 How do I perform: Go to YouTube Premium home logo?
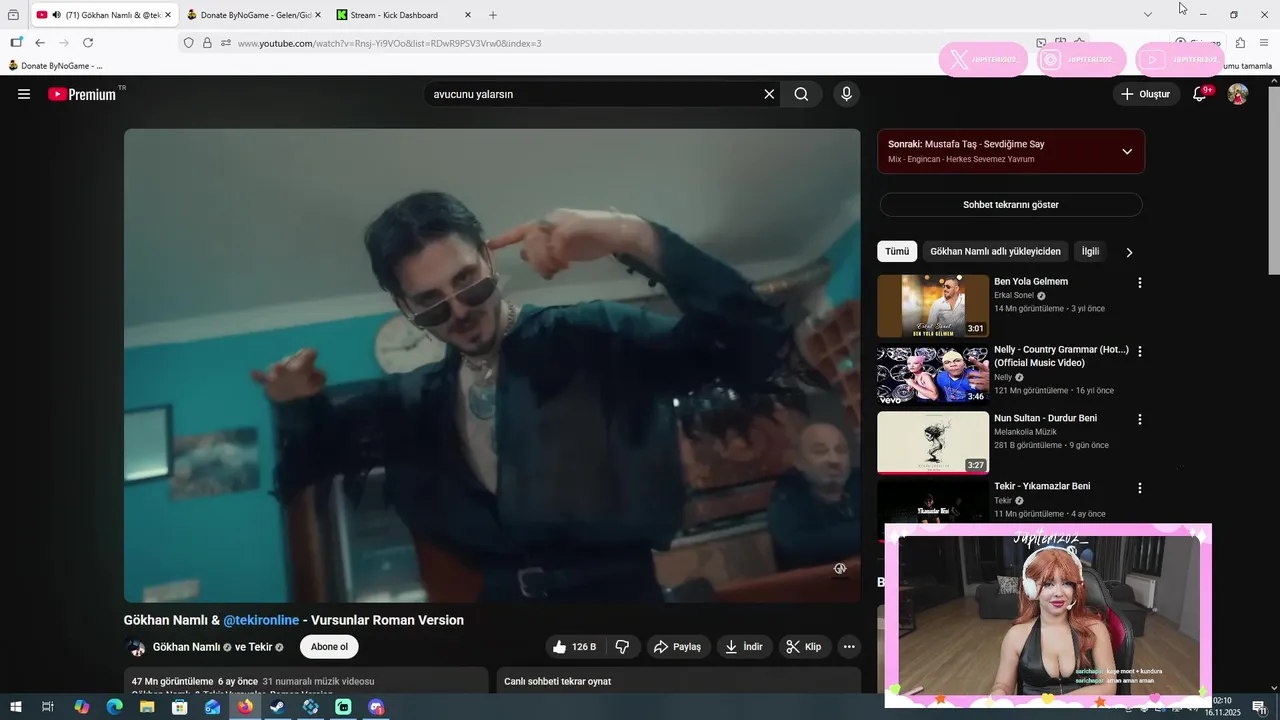tap(82, 94)
